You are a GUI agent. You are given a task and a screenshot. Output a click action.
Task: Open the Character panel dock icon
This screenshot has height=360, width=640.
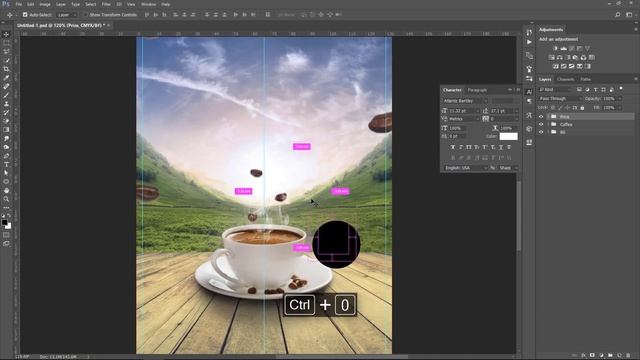point(529,92)
